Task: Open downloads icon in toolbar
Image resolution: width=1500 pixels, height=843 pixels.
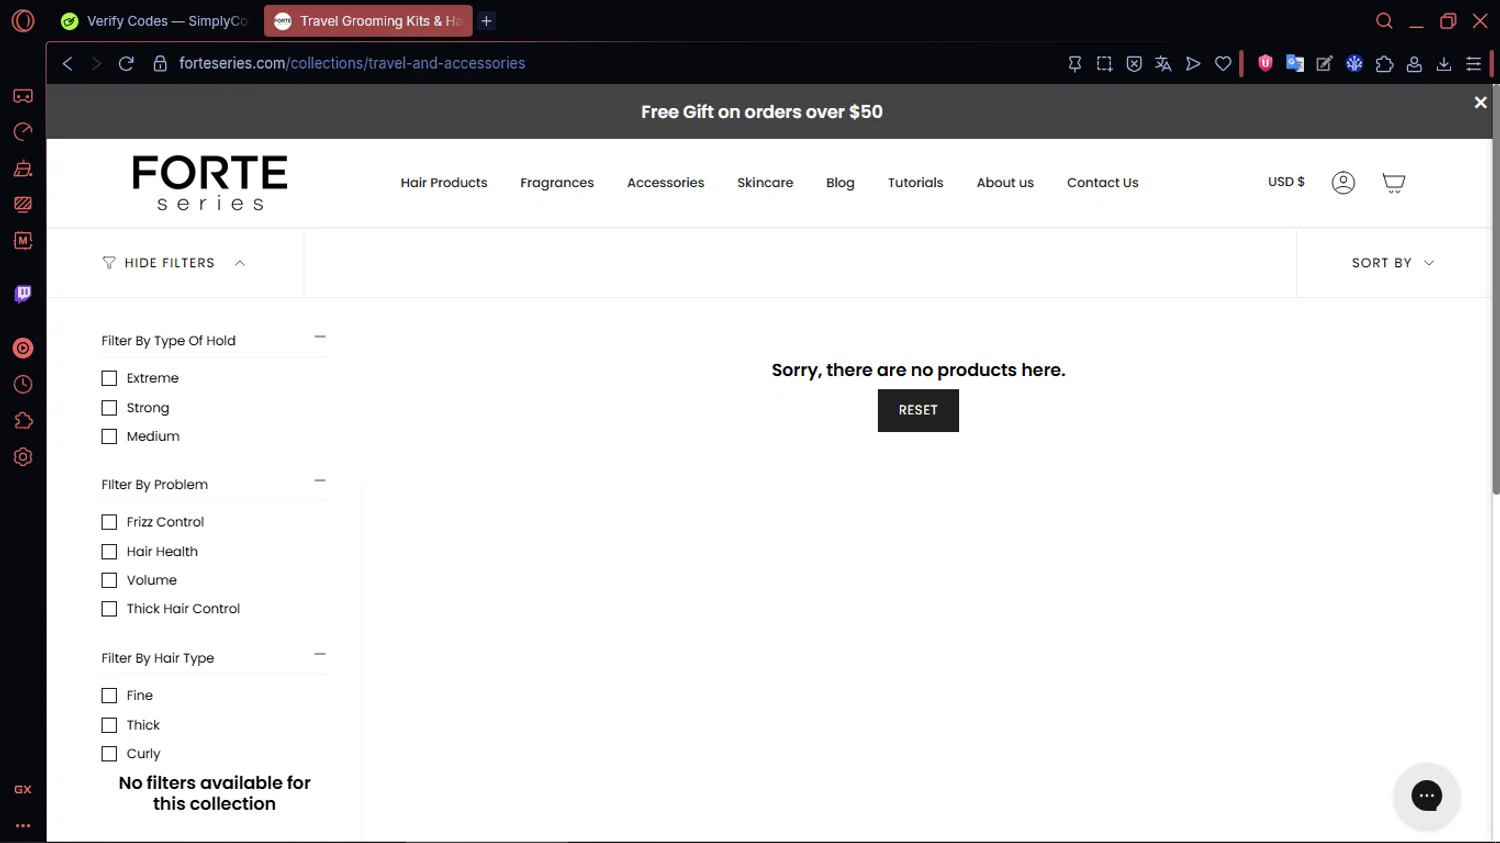Action: pyautogui.click(x=1444, y=63)
